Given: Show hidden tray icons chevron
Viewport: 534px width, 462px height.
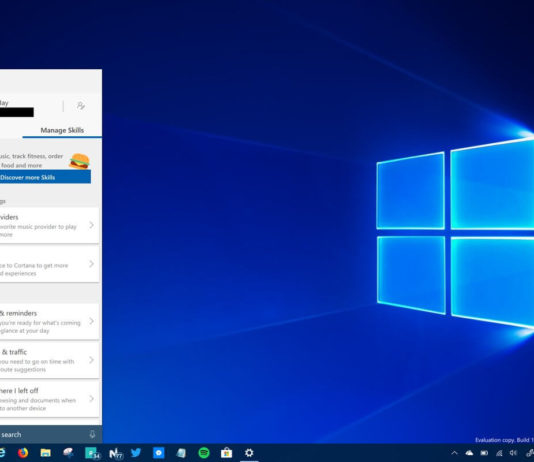Looking at the screenshot, I should [x=454, y=453].
